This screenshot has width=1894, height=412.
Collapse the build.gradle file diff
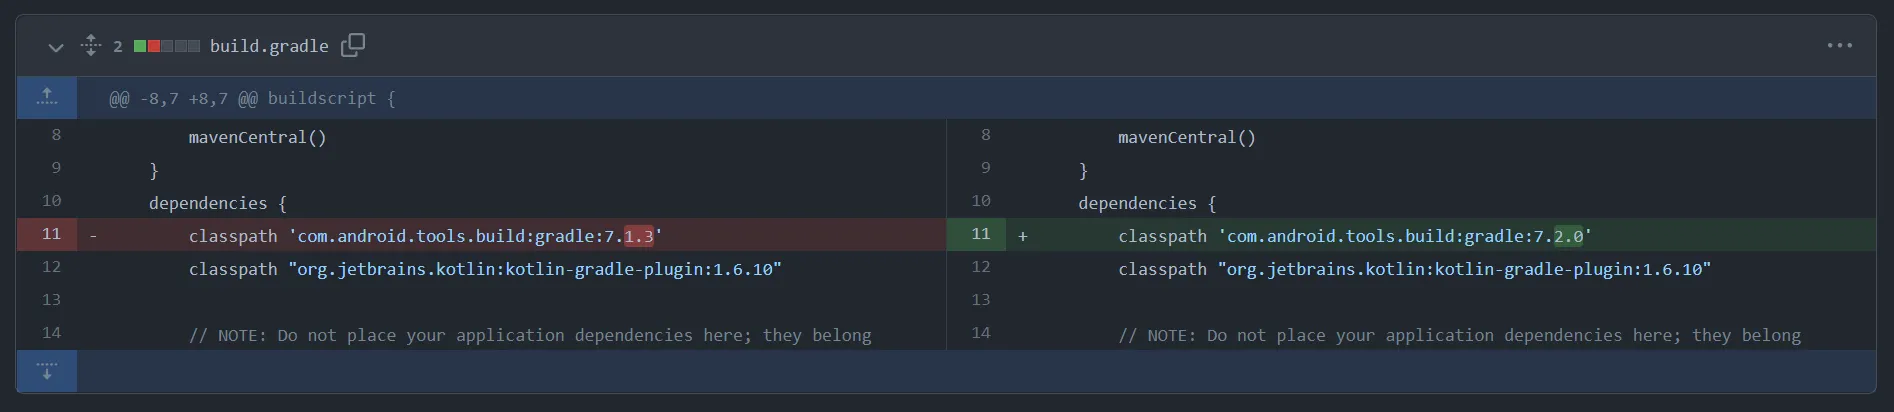56,47
